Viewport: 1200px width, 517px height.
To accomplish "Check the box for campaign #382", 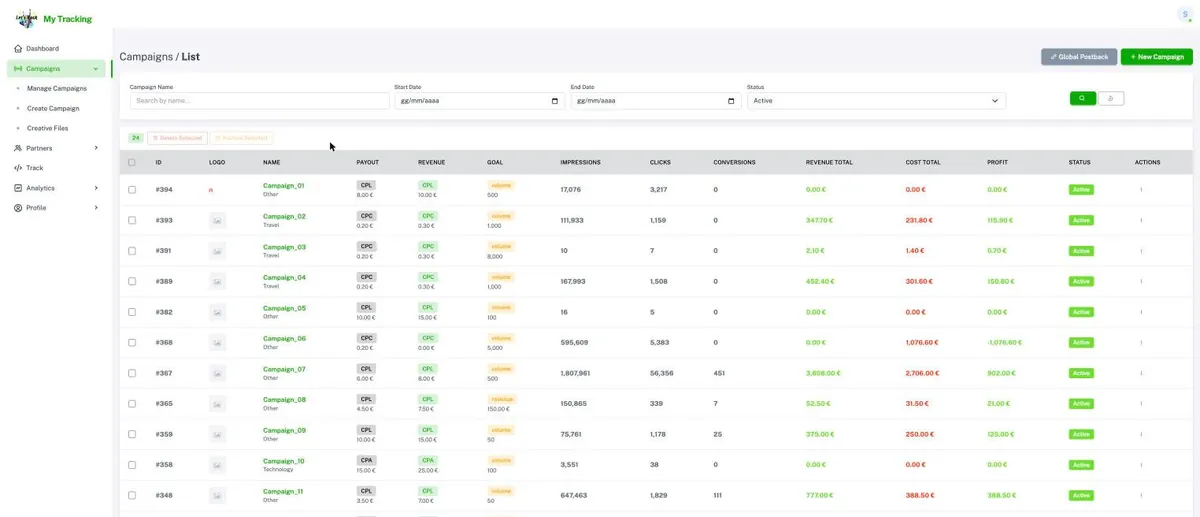I will (132, 312).
